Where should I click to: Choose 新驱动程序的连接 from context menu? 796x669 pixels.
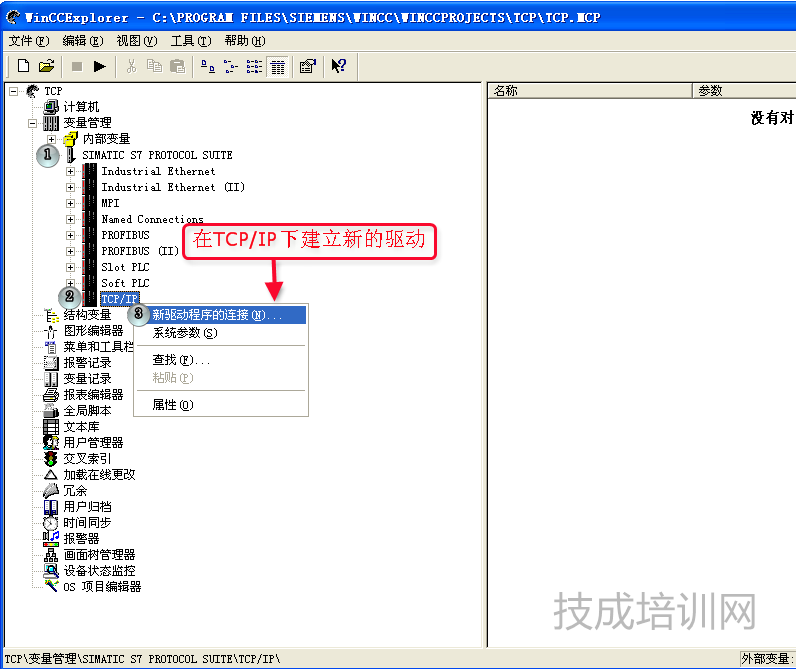pos(216,315)
